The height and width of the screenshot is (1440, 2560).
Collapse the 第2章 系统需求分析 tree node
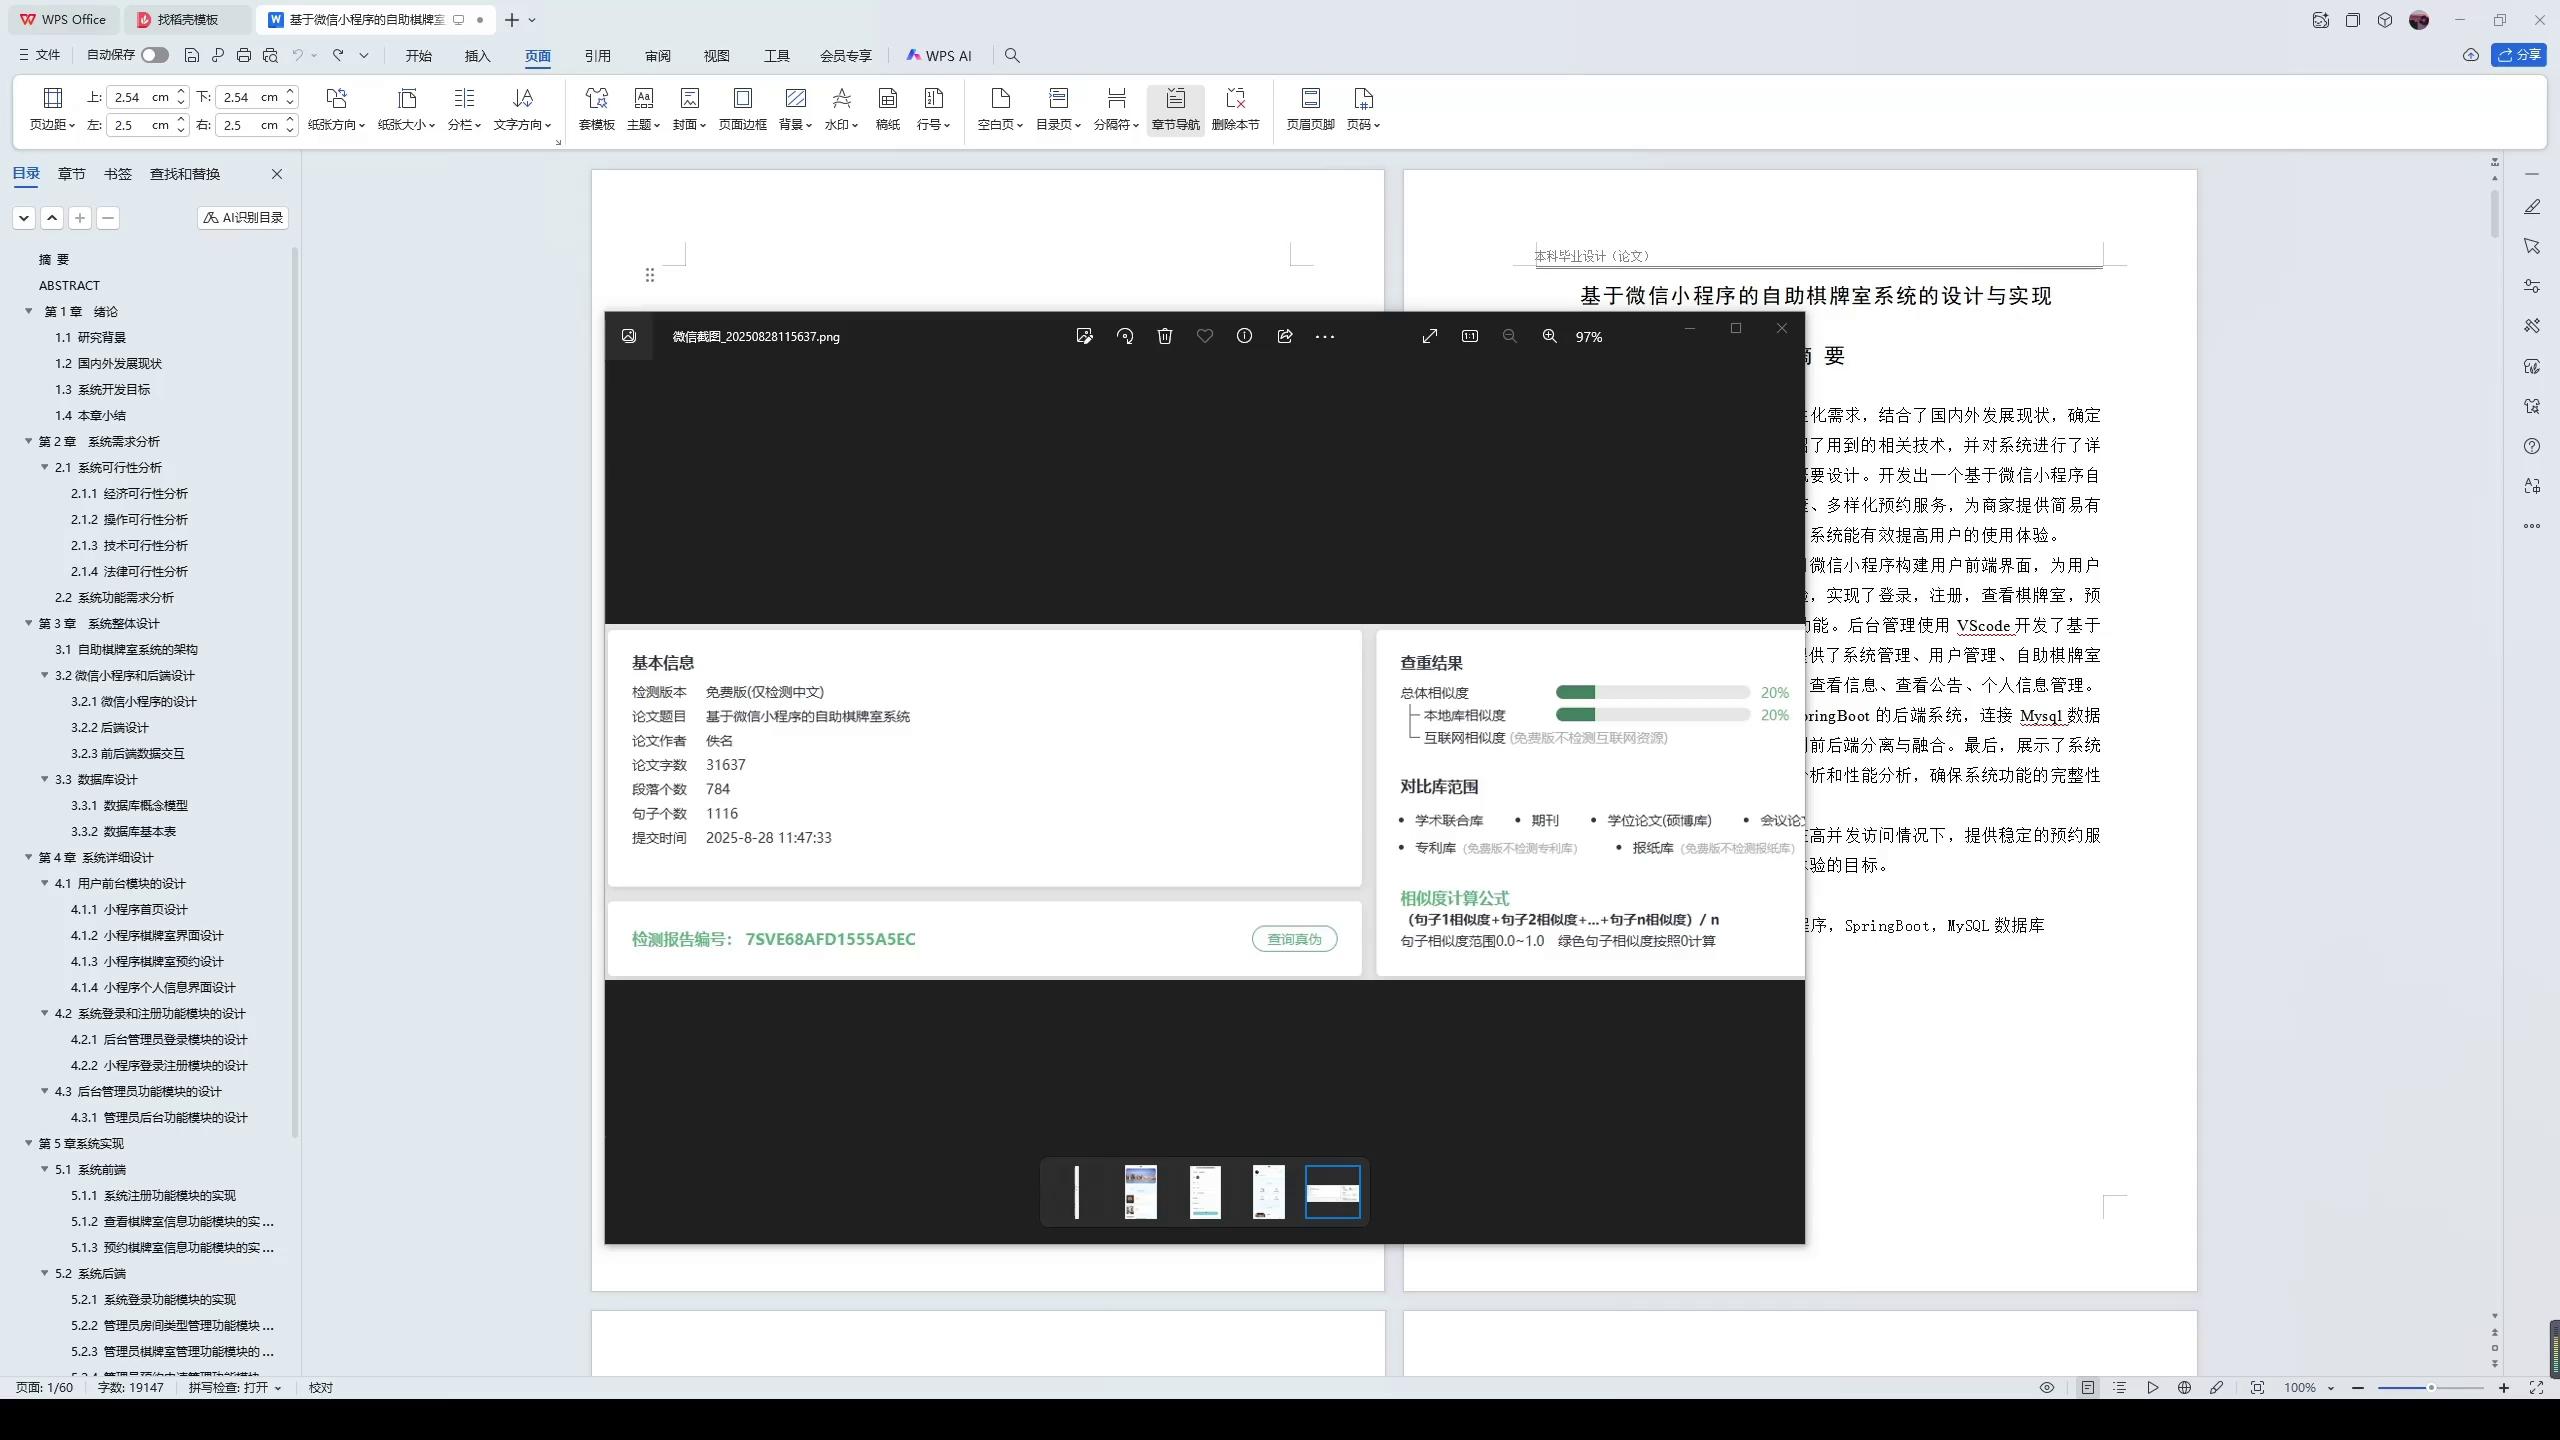tap(27, 441)
